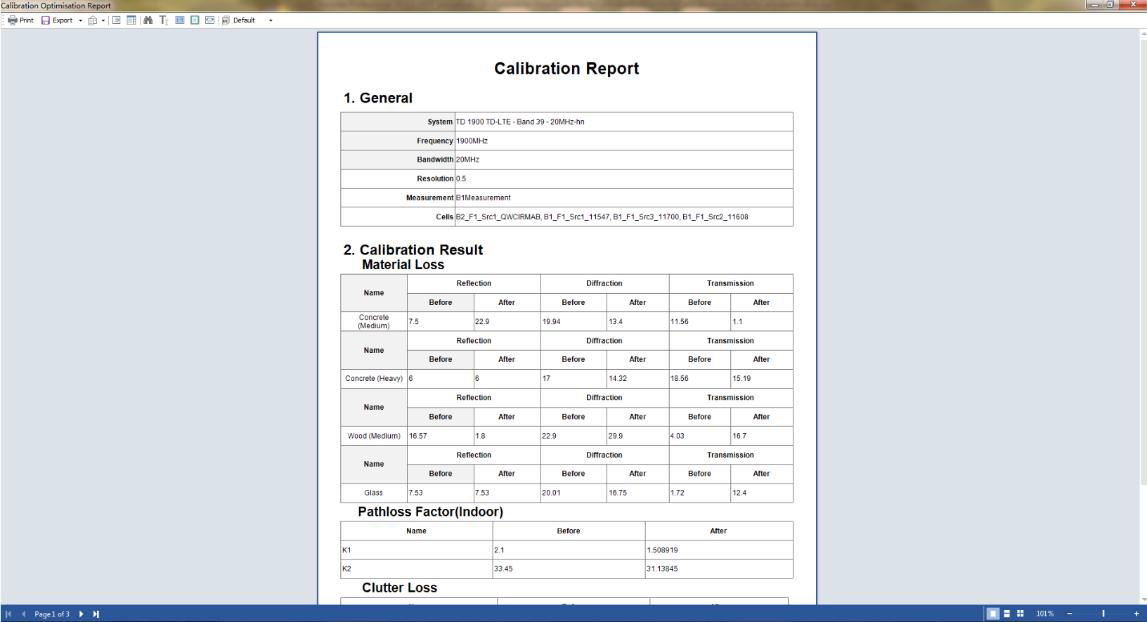1147x622 pixels.
Task: Click the binoculars Find icon
Action: tap(147, 20)
